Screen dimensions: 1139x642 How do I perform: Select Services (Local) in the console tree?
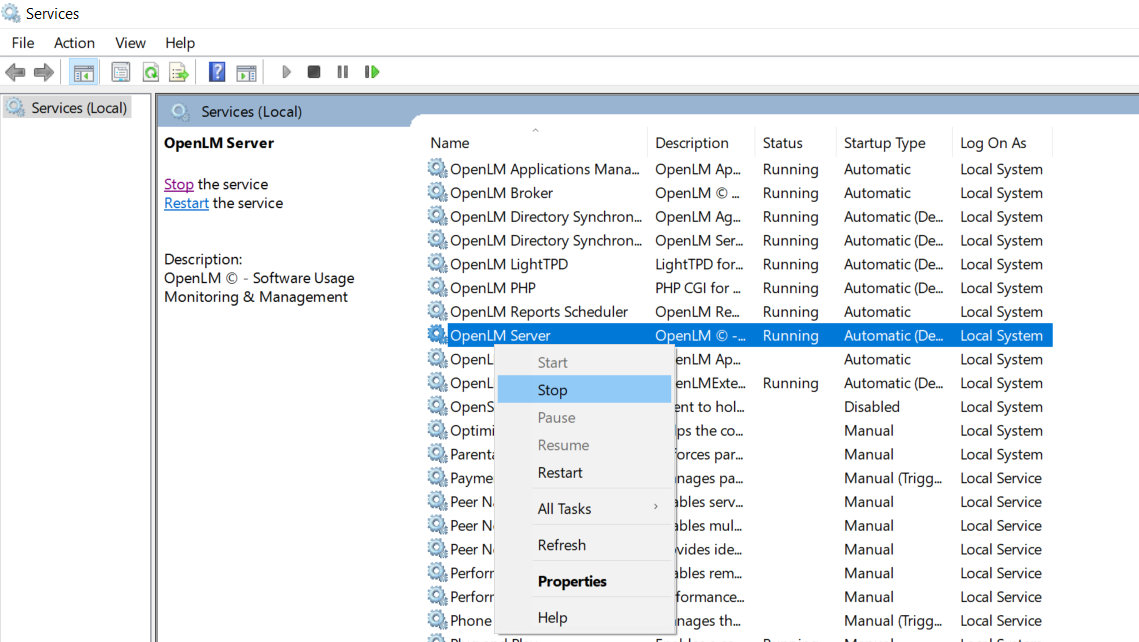[x=78, y=107]
